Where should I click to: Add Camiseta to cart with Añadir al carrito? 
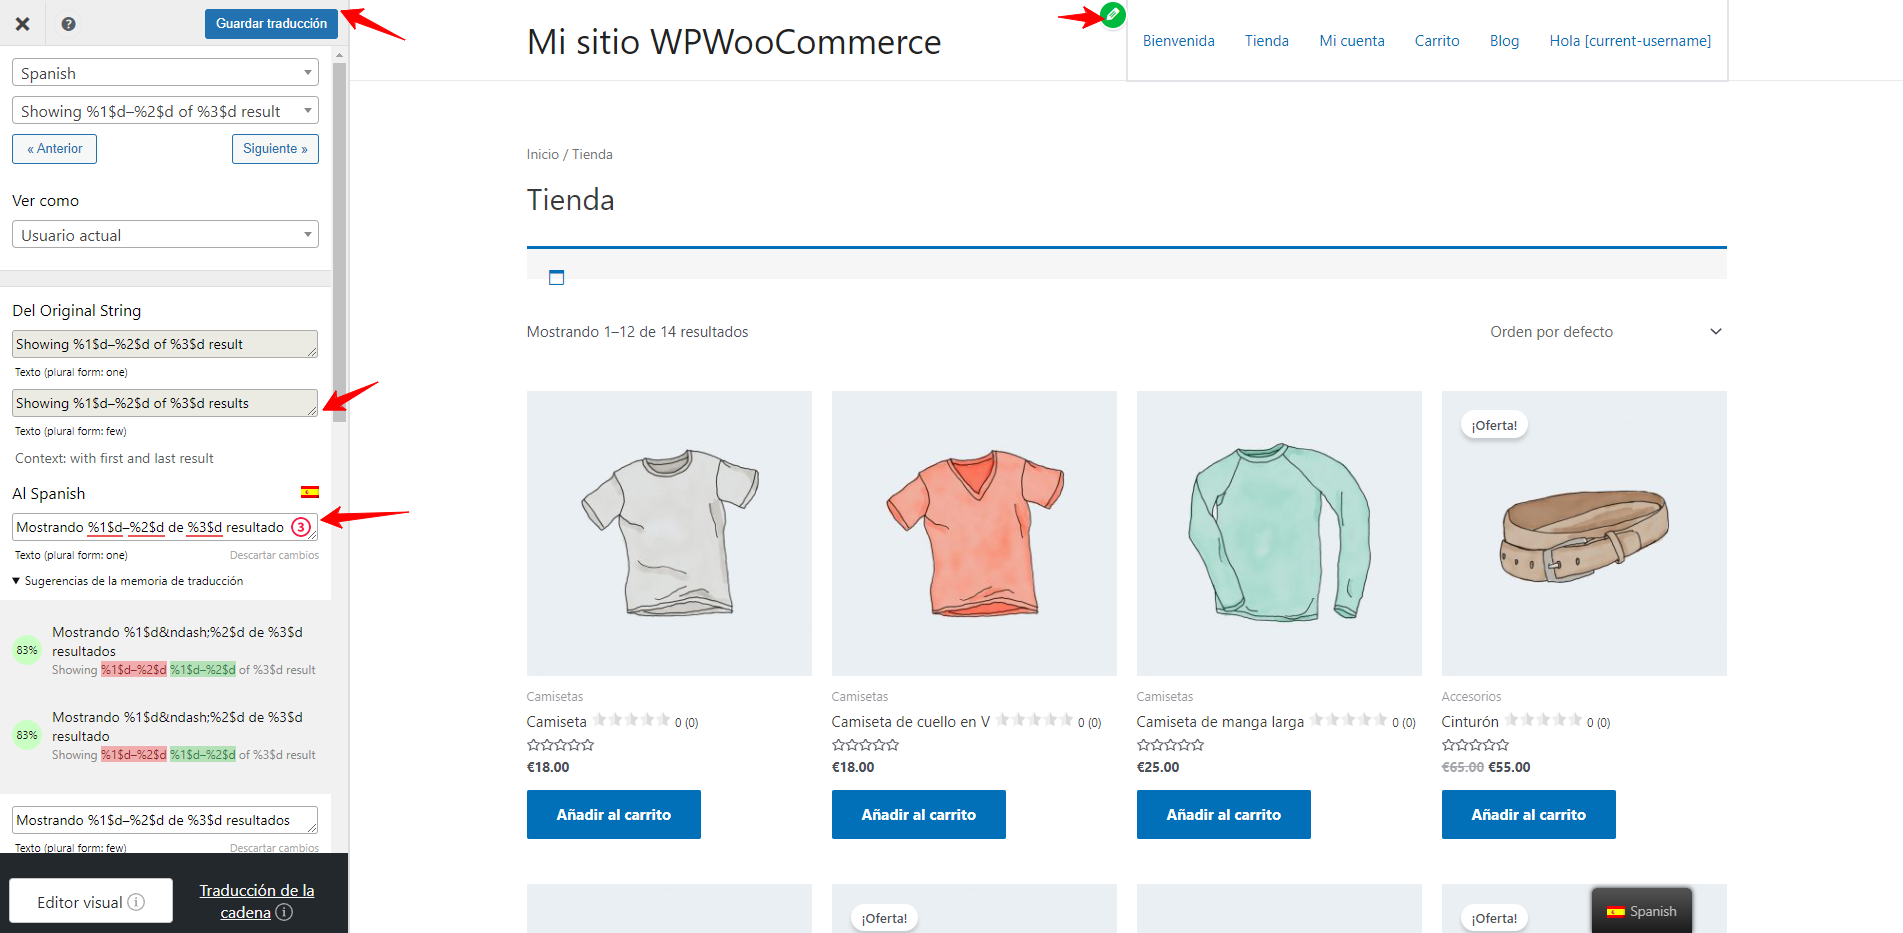click(x=613, y=814)
